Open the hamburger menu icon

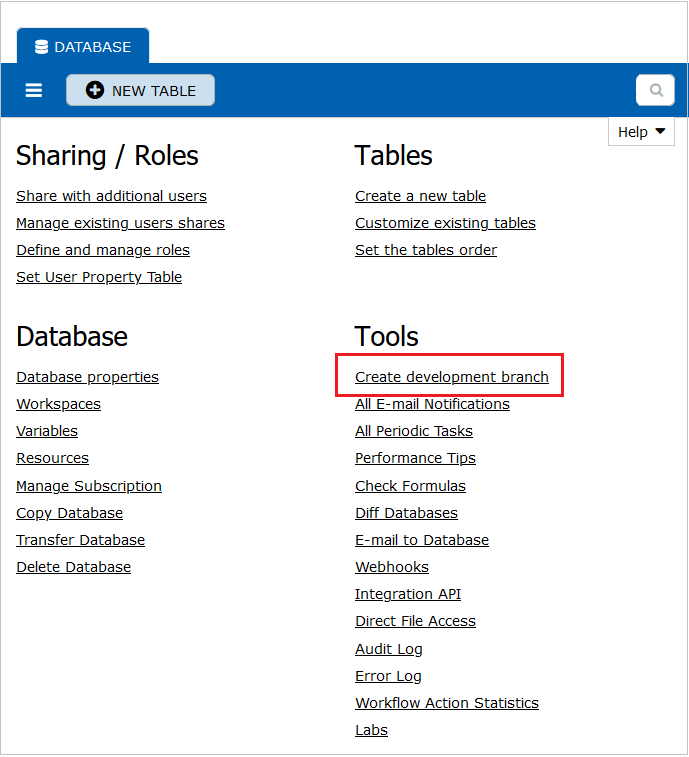pos(33,90)
